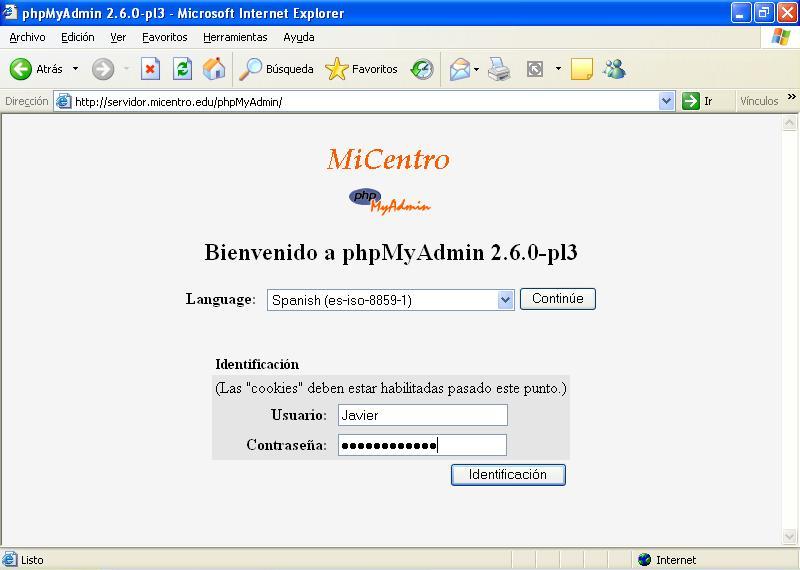
Task: Click the Contraseña password field
Action: pos(422,445)
